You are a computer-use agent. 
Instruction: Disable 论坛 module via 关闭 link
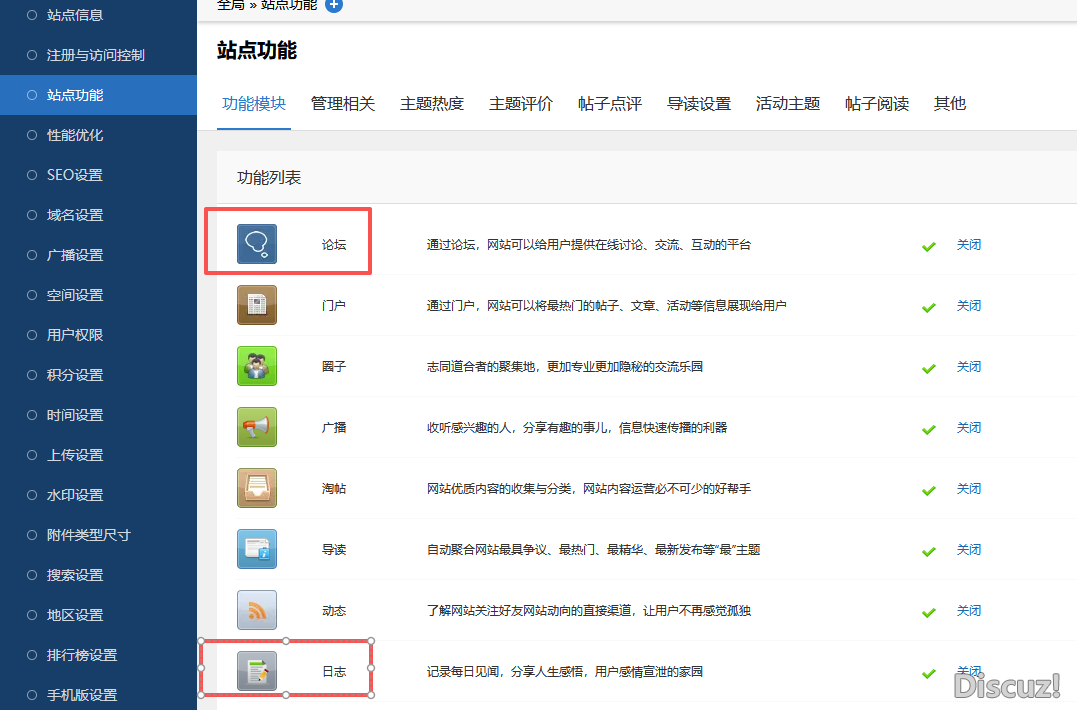968,245
